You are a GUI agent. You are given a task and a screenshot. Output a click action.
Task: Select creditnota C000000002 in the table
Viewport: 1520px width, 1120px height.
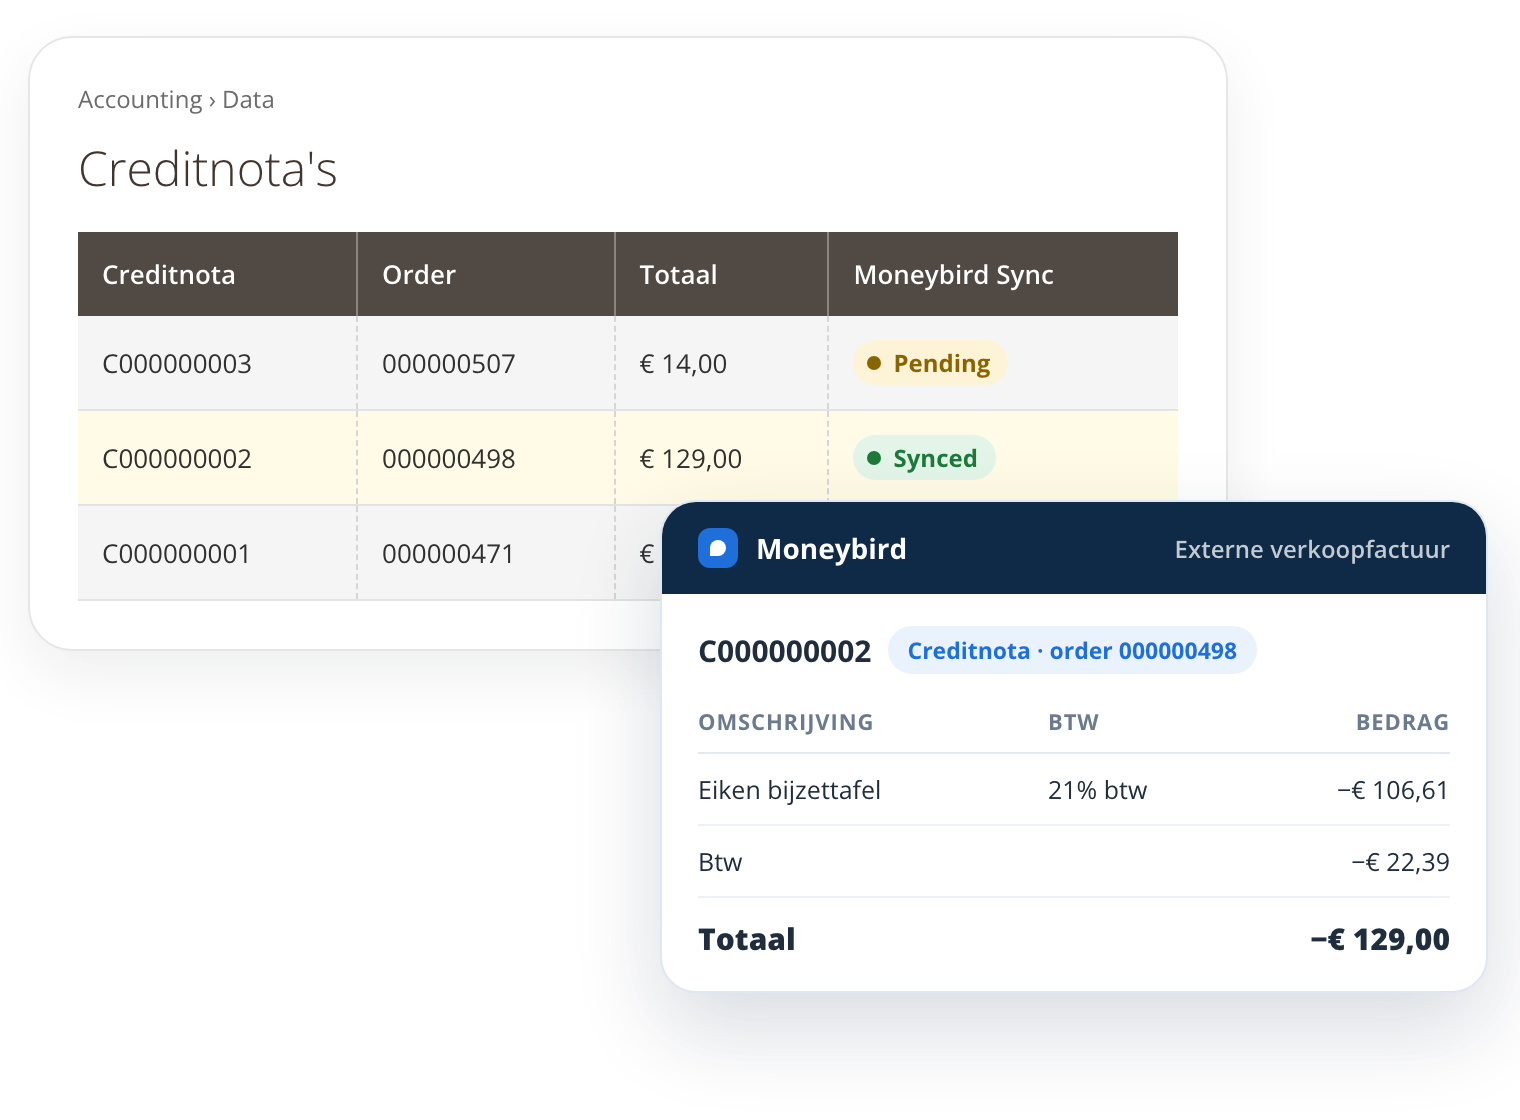[x=177, y=459]
